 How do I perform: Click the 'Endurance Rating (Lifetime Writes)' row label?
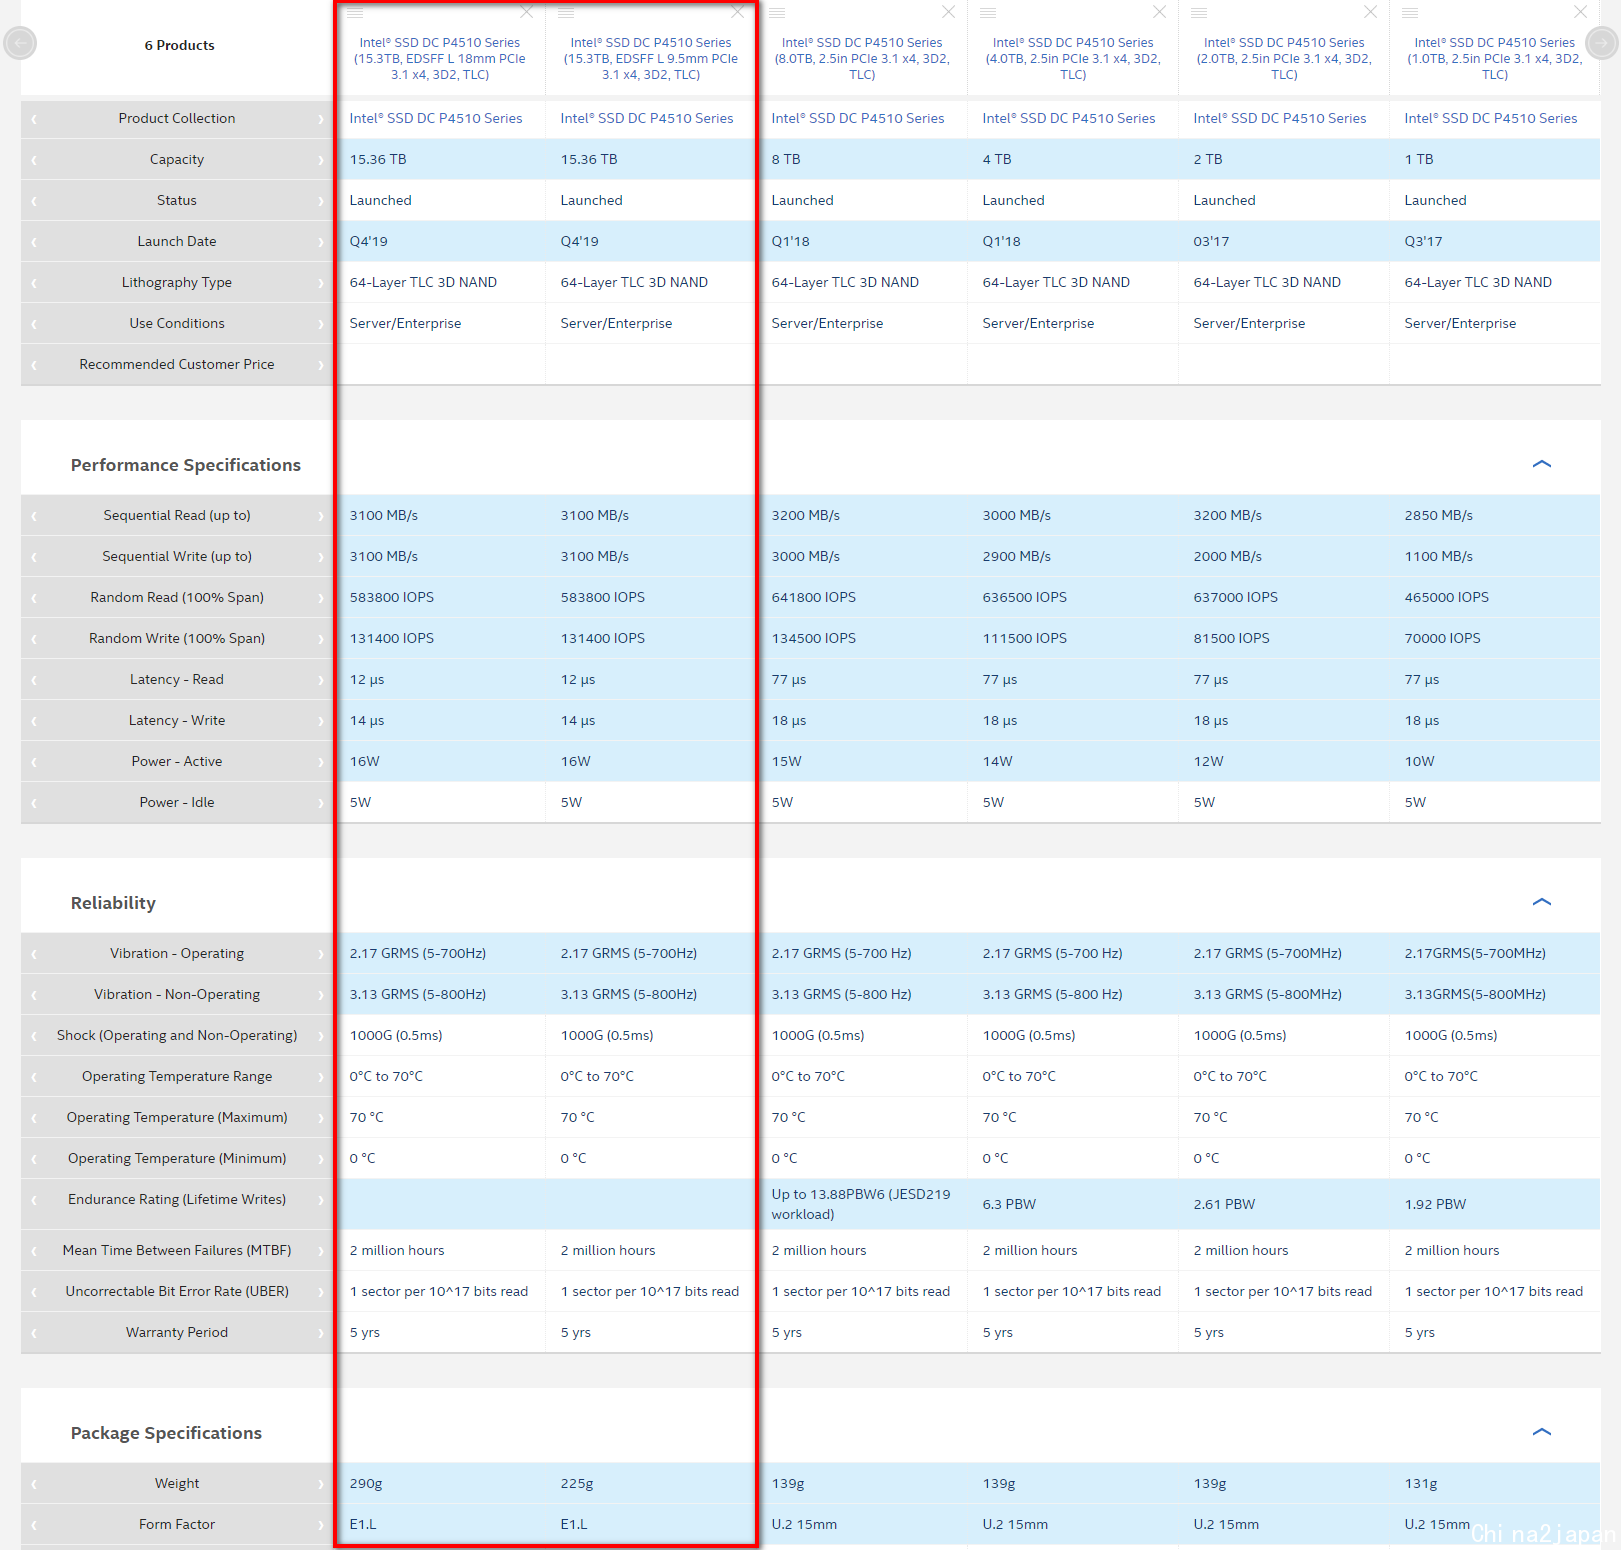coord(177,1199)
